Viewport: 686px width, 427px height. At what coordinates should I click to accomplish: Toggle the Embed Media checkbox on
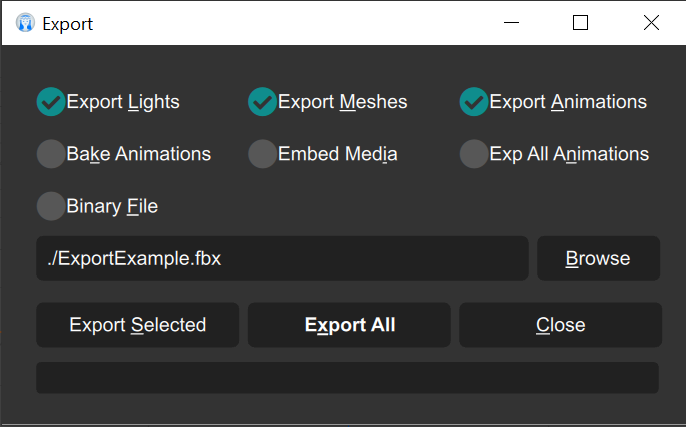(262, 154)
